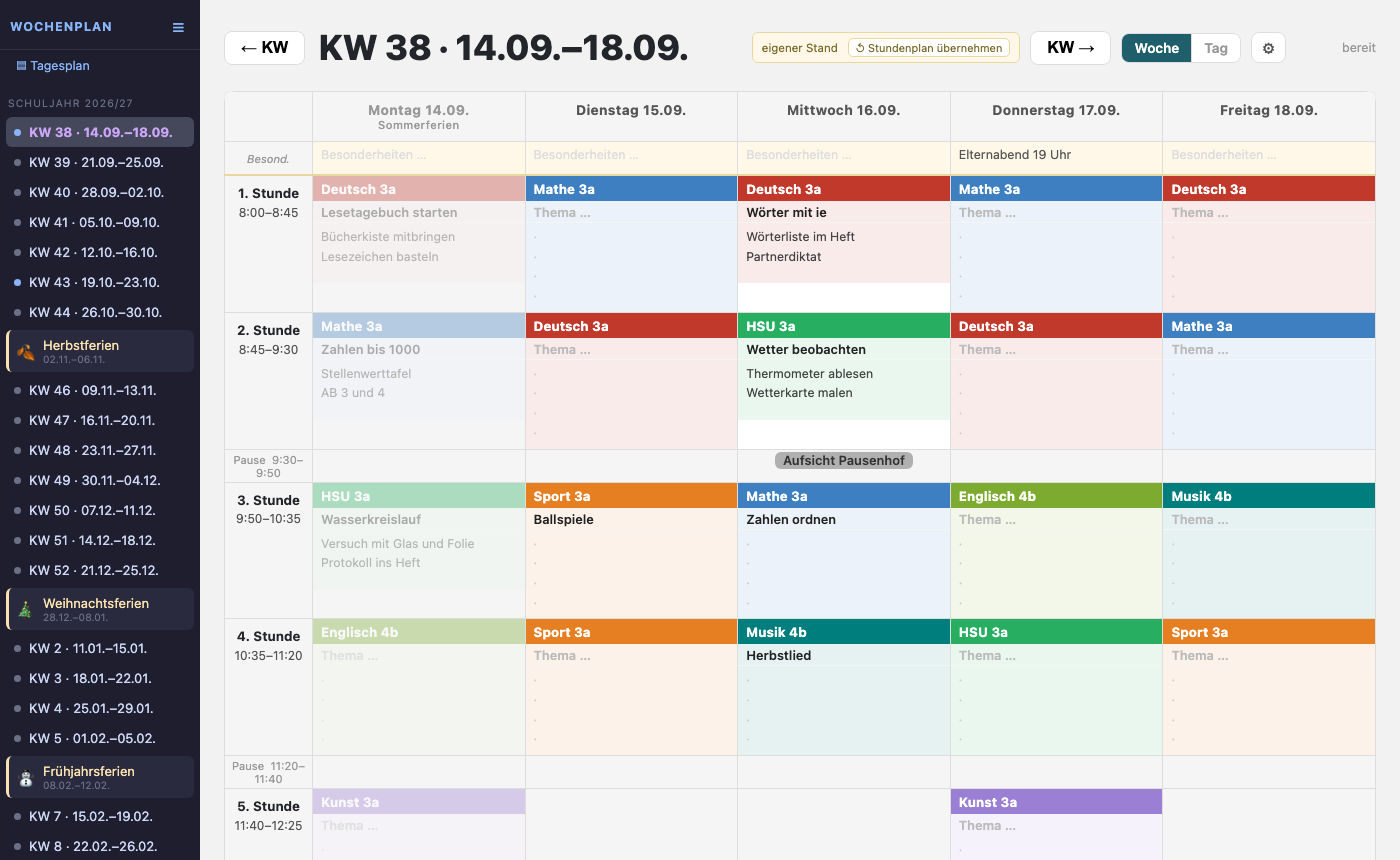Go to the next week (KW →)
The width and height of the screenshot is (1400, 860).
coord(1070,48)
